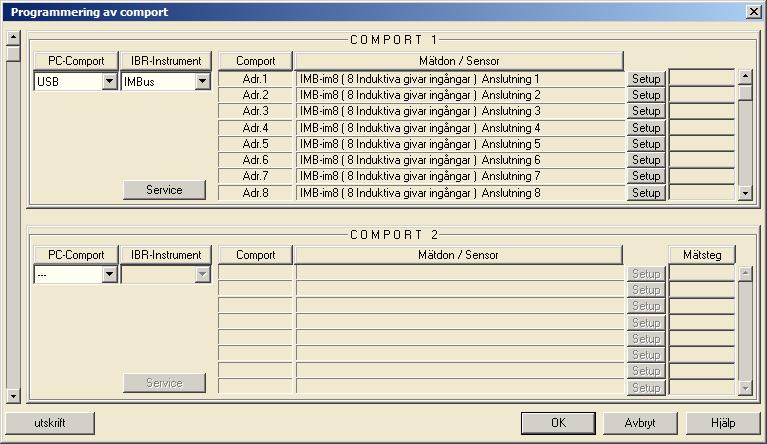This screenshot has width=767, height=444.
Task: Click the Mätsteg header in COMPORT 2
Action: pyautogui.click(x=702, y=255)
